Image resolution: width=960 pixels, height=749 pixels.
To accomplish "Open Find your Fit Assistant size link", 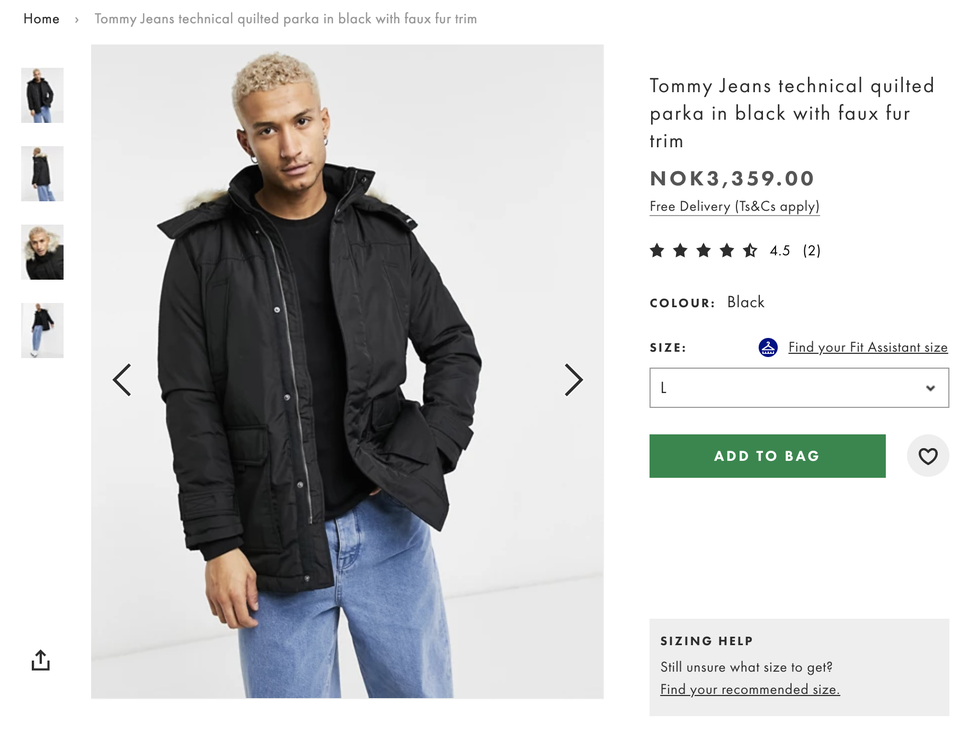I will click(x=867, y=348).
